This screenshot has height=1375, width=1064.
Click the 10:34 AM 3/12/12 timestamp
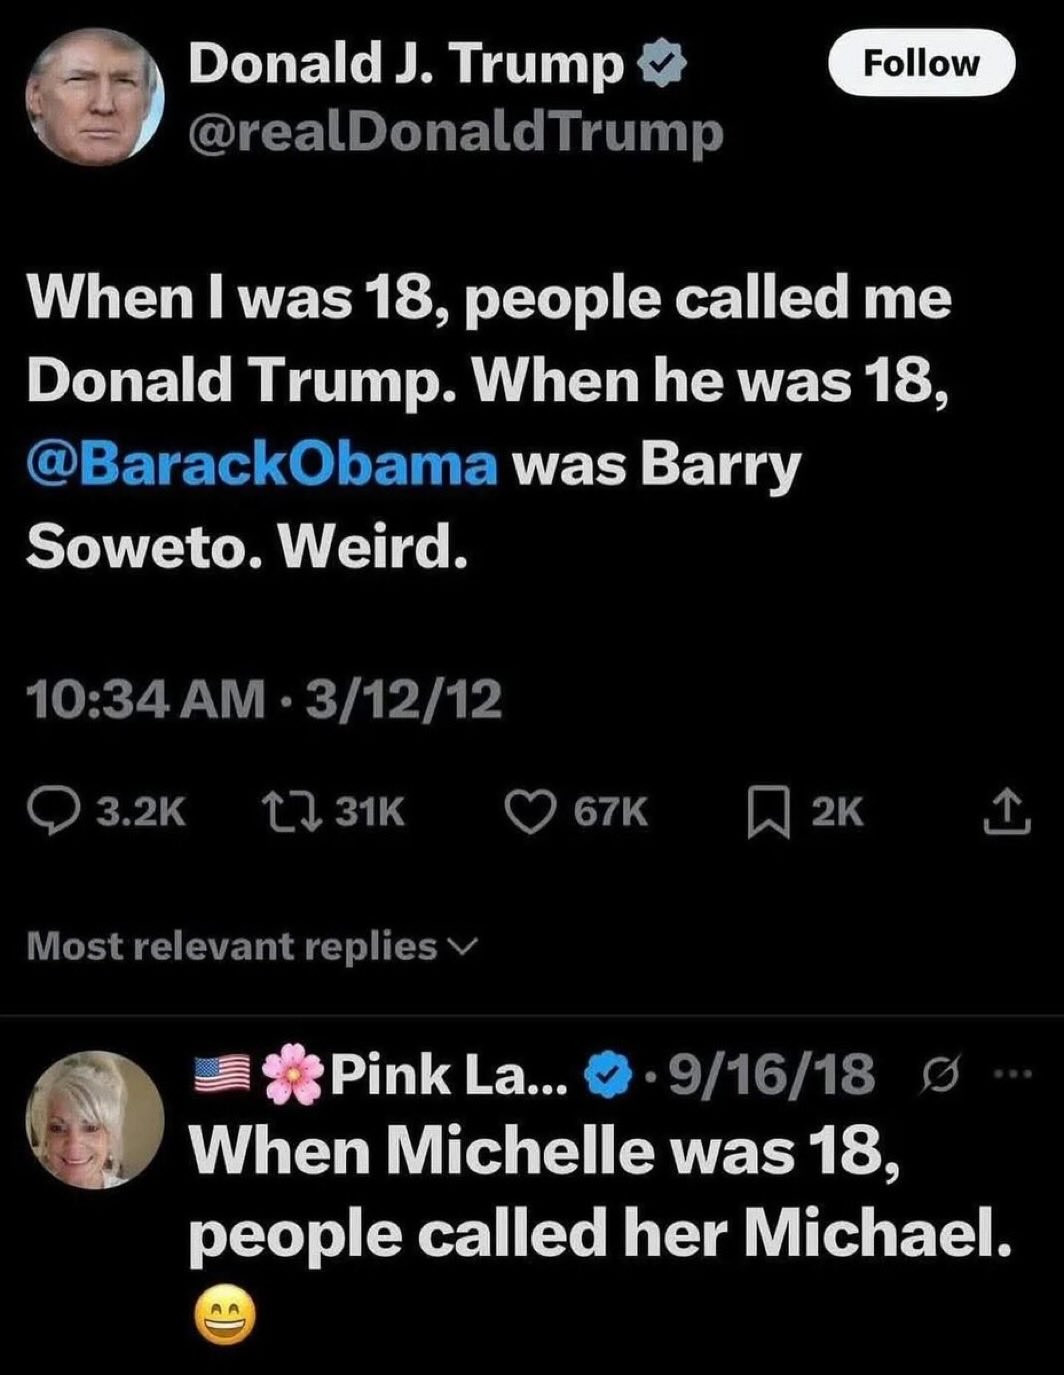click(x=265, y=699)
